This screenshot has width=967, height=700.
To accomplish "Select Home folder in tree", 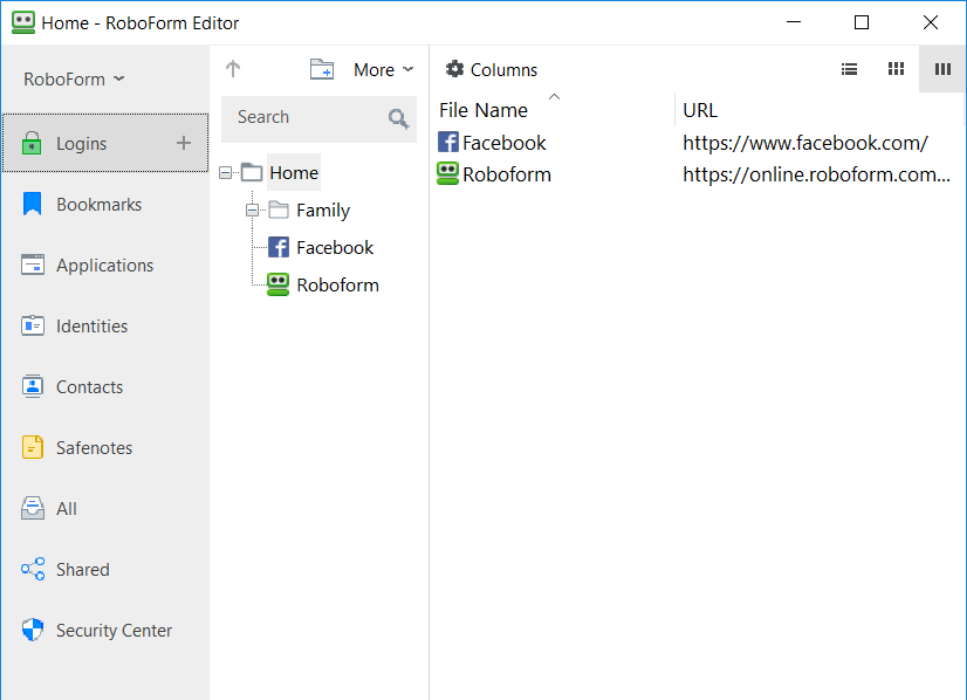I will (x=294, y=173).
